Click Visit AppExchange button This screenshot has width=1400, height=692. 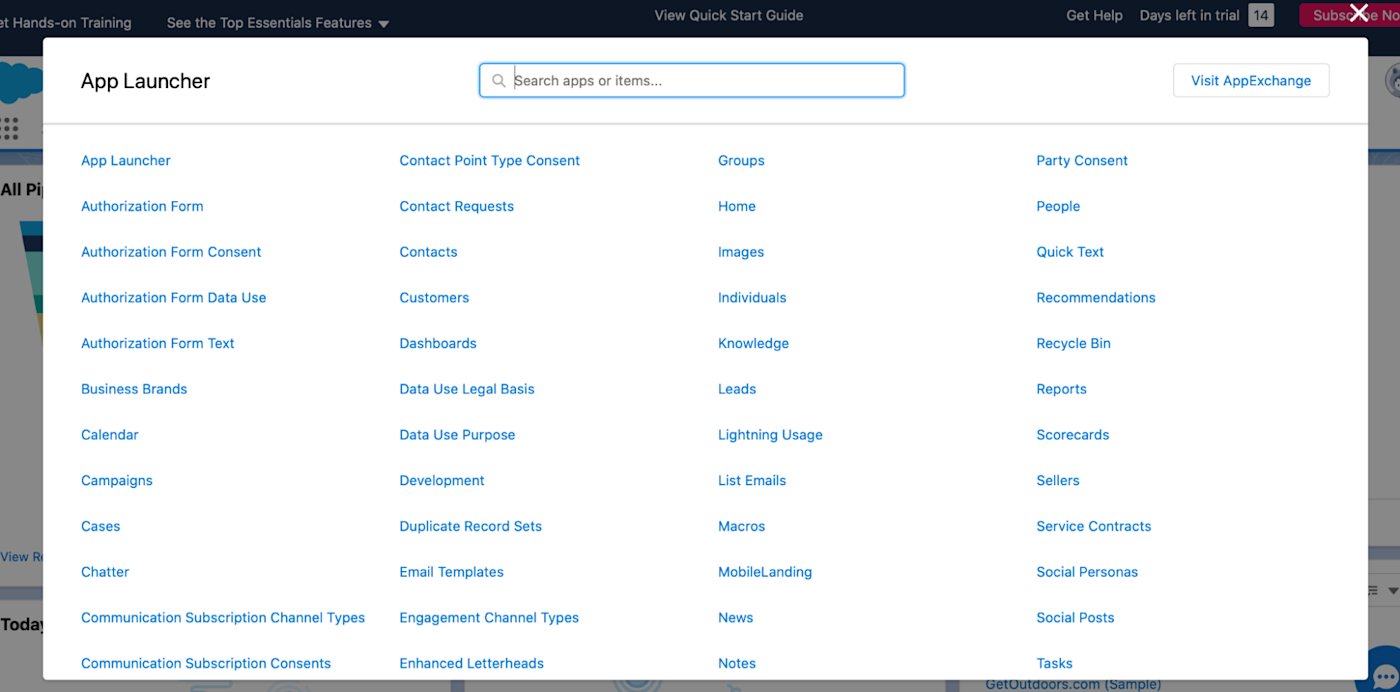pos(1251,81)
